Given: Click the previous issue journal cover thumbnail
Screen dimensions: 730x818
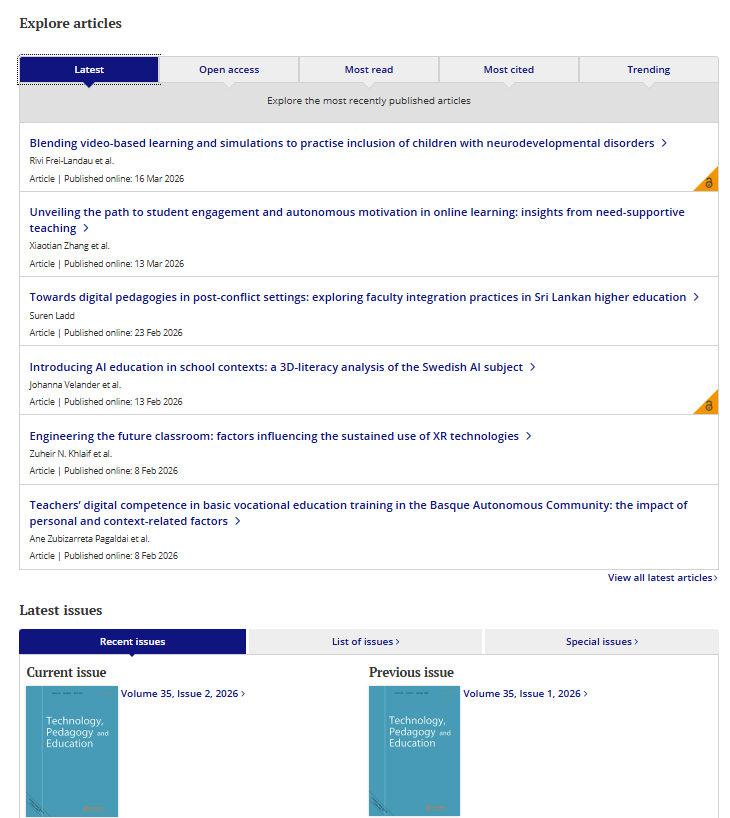Looking at the screenshot, I should pos(414,751).
